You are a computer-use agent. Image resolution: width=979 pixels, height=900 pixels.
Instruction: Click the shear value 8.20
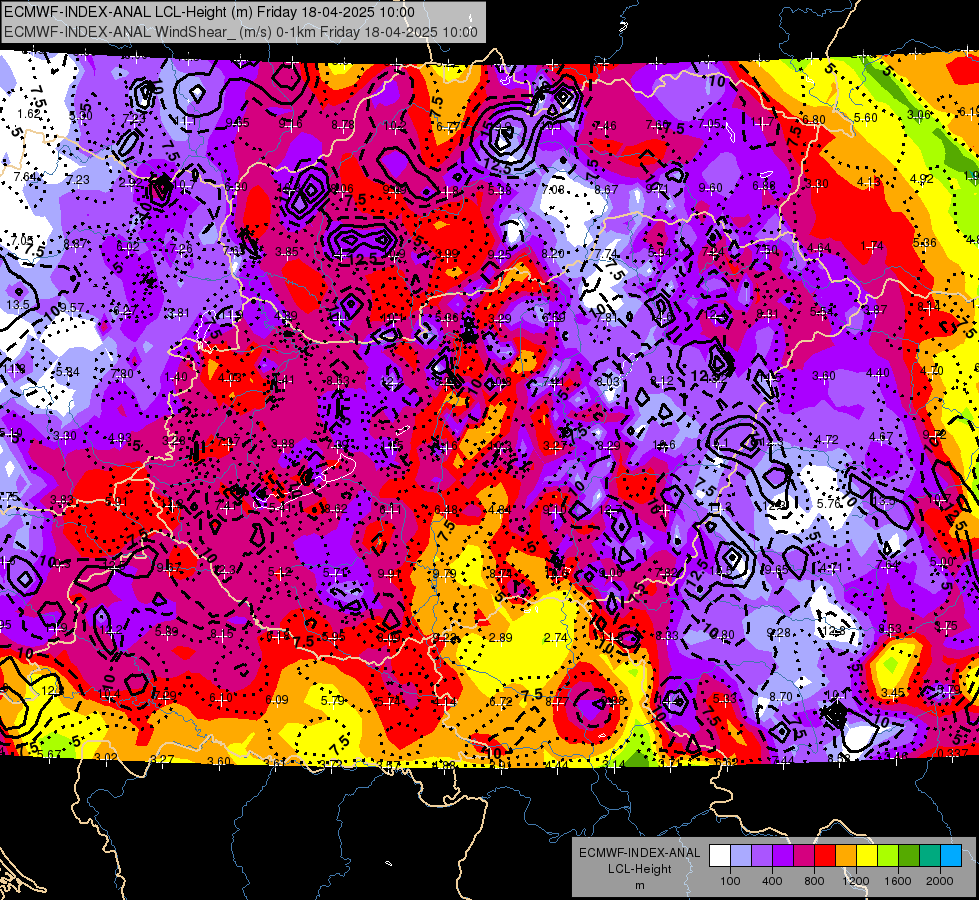[553, 253]
